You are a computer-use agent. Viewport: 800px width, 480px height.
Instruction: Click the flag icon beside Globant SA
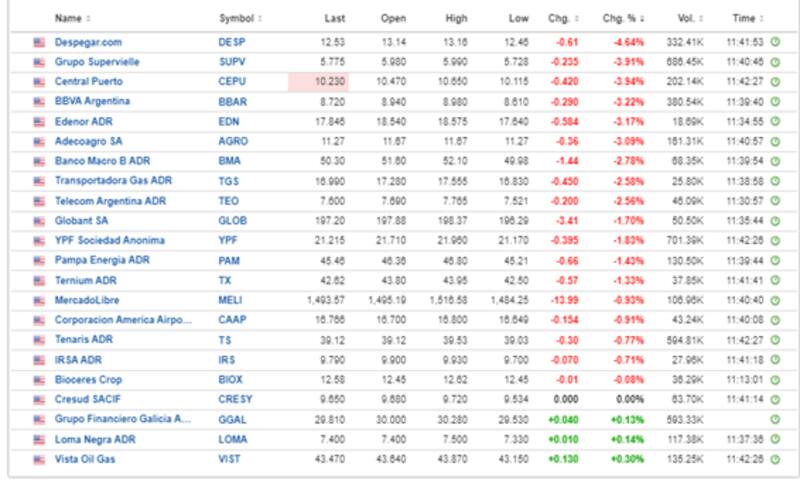pos(40,220)
